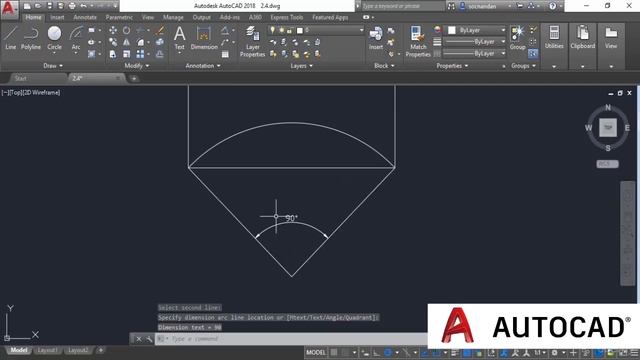The image size is (640, 360).
Task: Click the viewport controls [-][Top][2D Wireframe] label
Action: click(31, 93)
